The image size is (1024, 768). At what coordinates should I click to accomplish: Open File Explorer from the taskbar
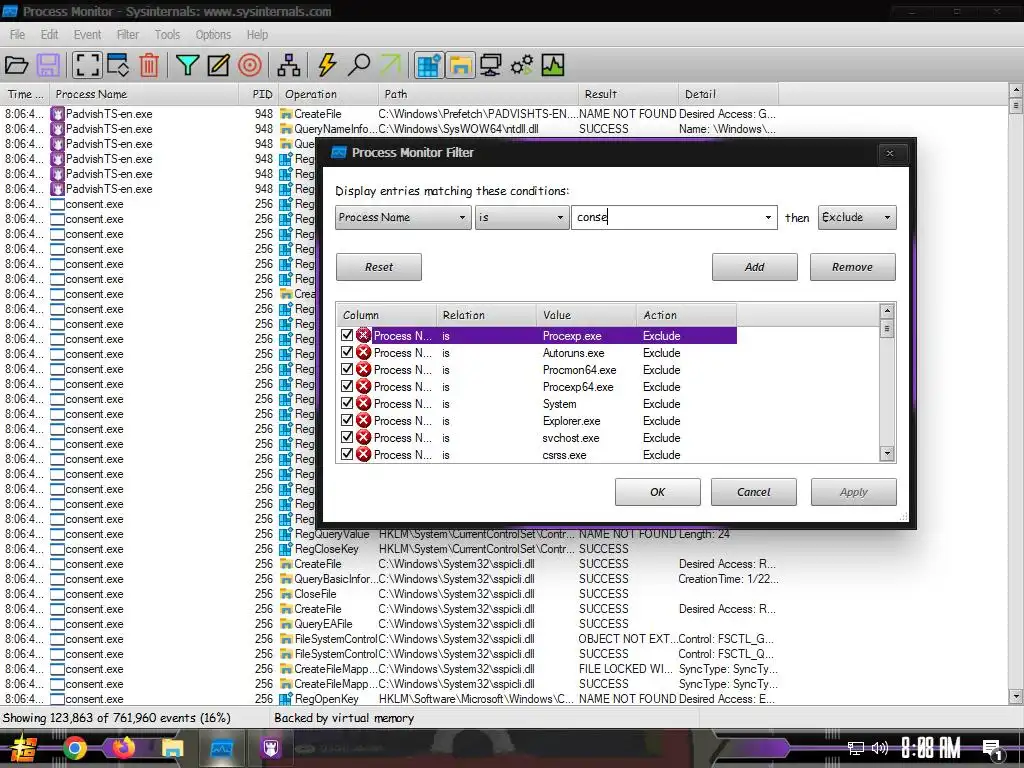[172, 748]
